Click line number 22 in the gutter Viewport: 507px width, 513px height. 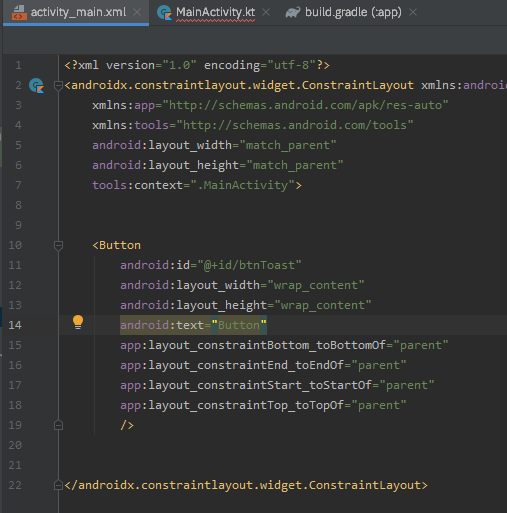[15, 485]
